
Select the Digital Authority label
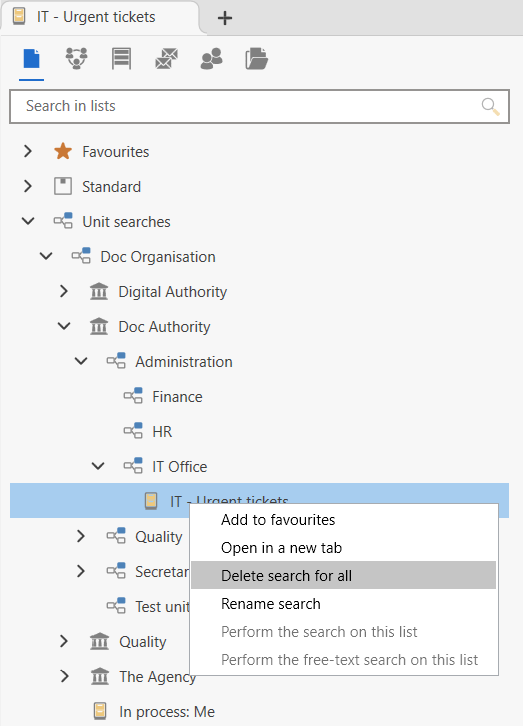(173, 292)
